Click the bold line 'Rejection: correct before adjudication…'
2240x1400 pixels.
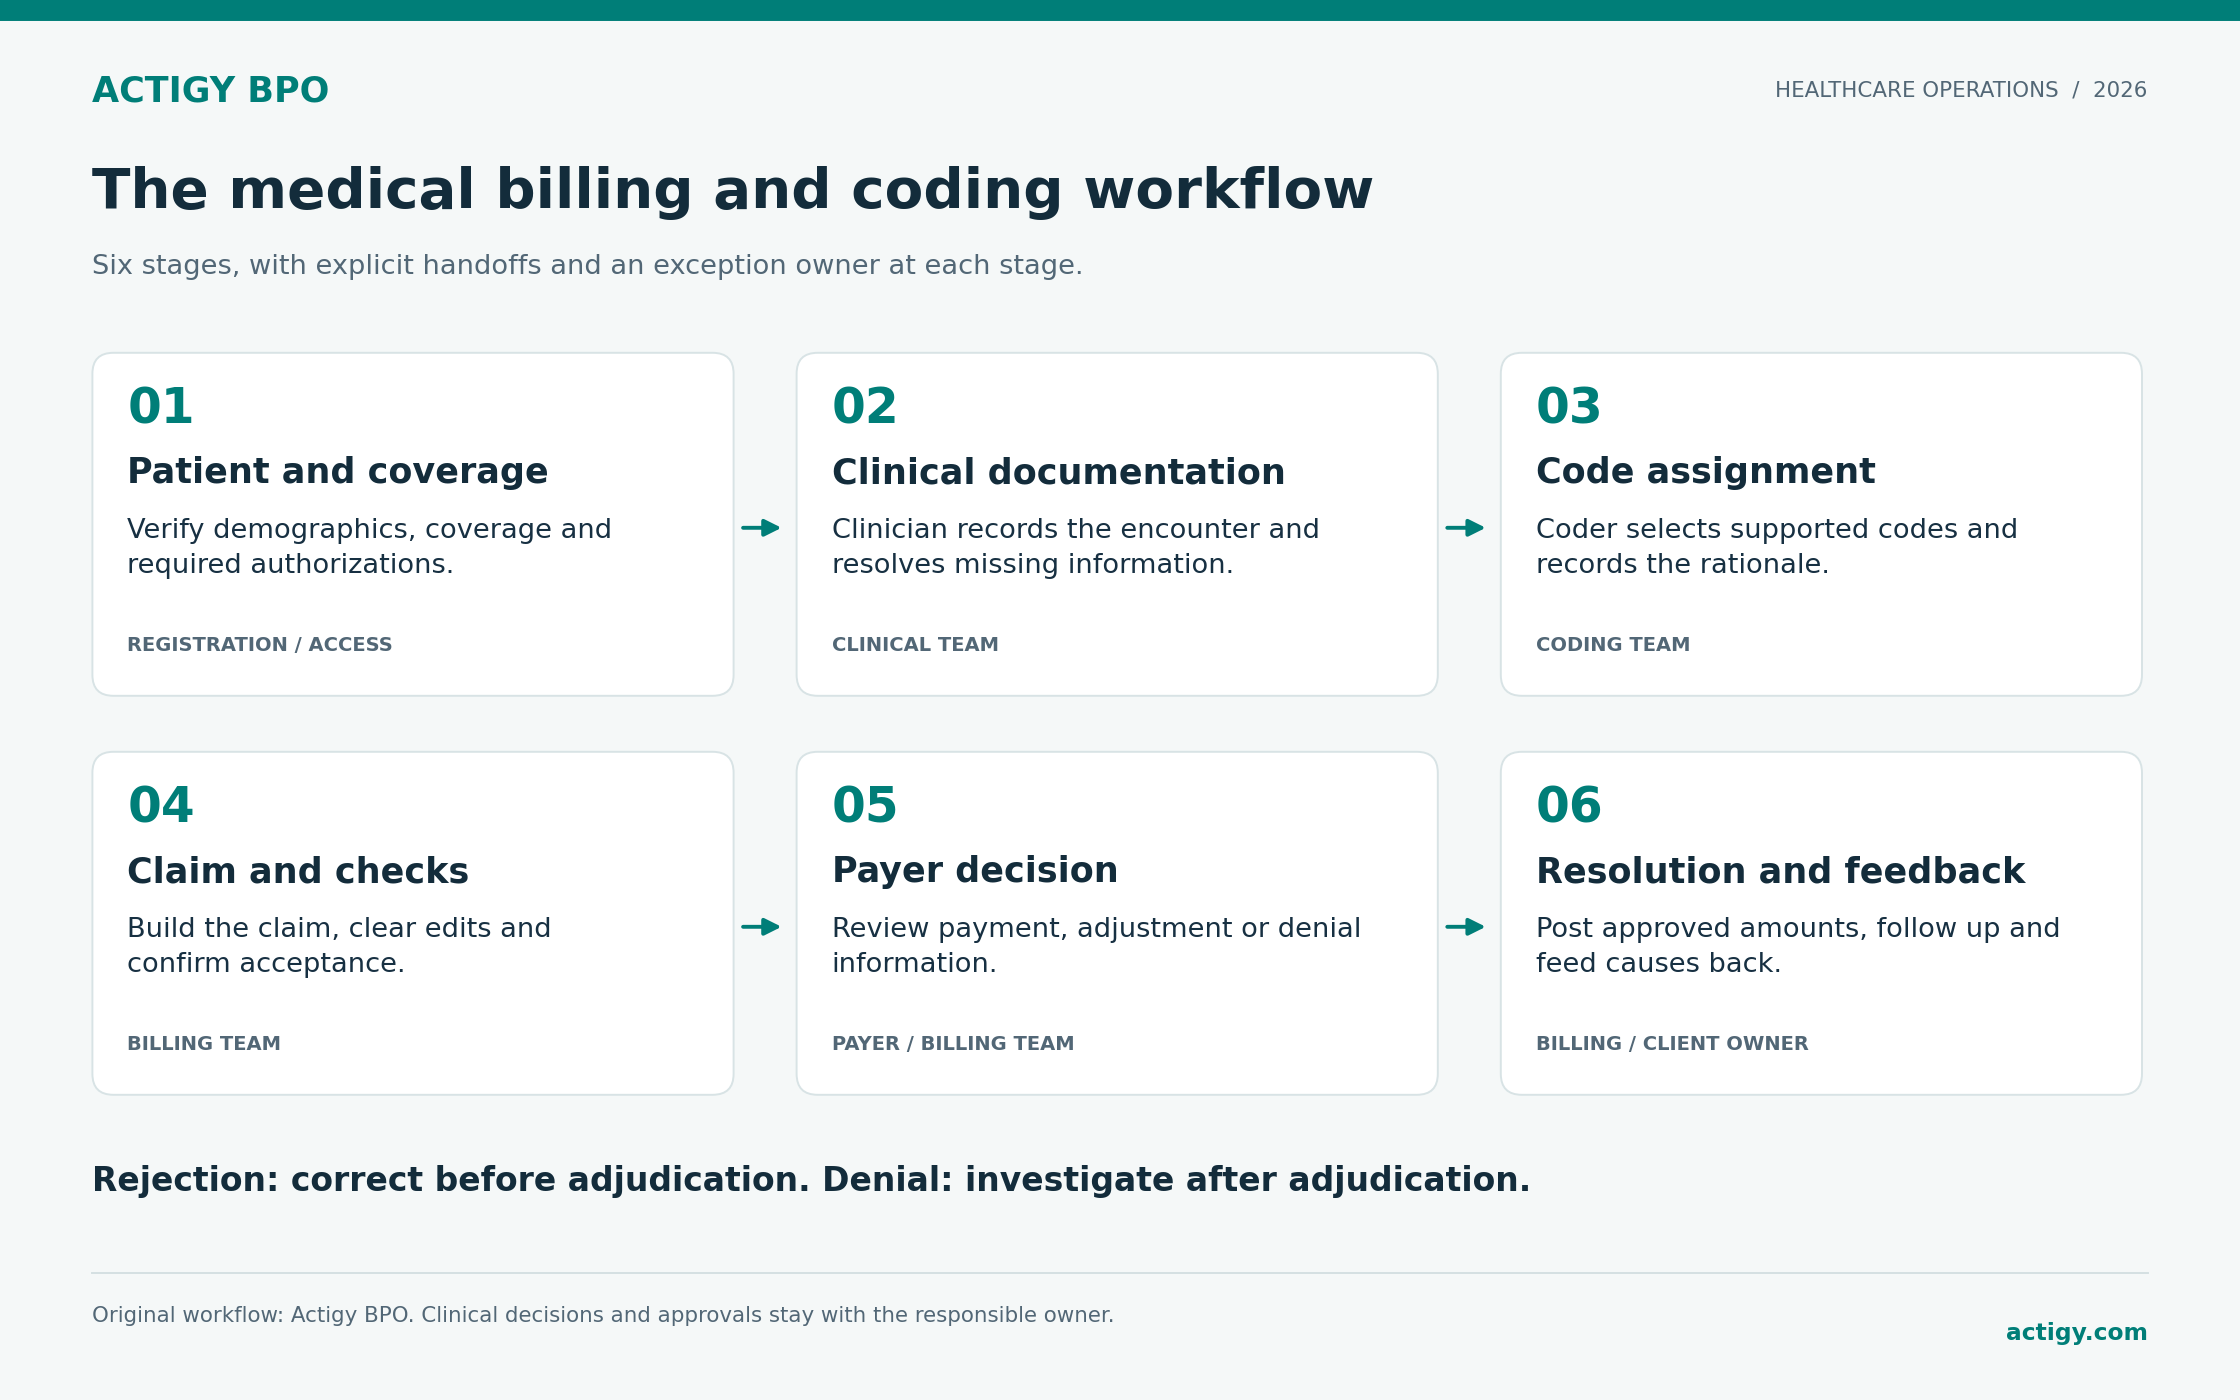[x=811, y=1180]
